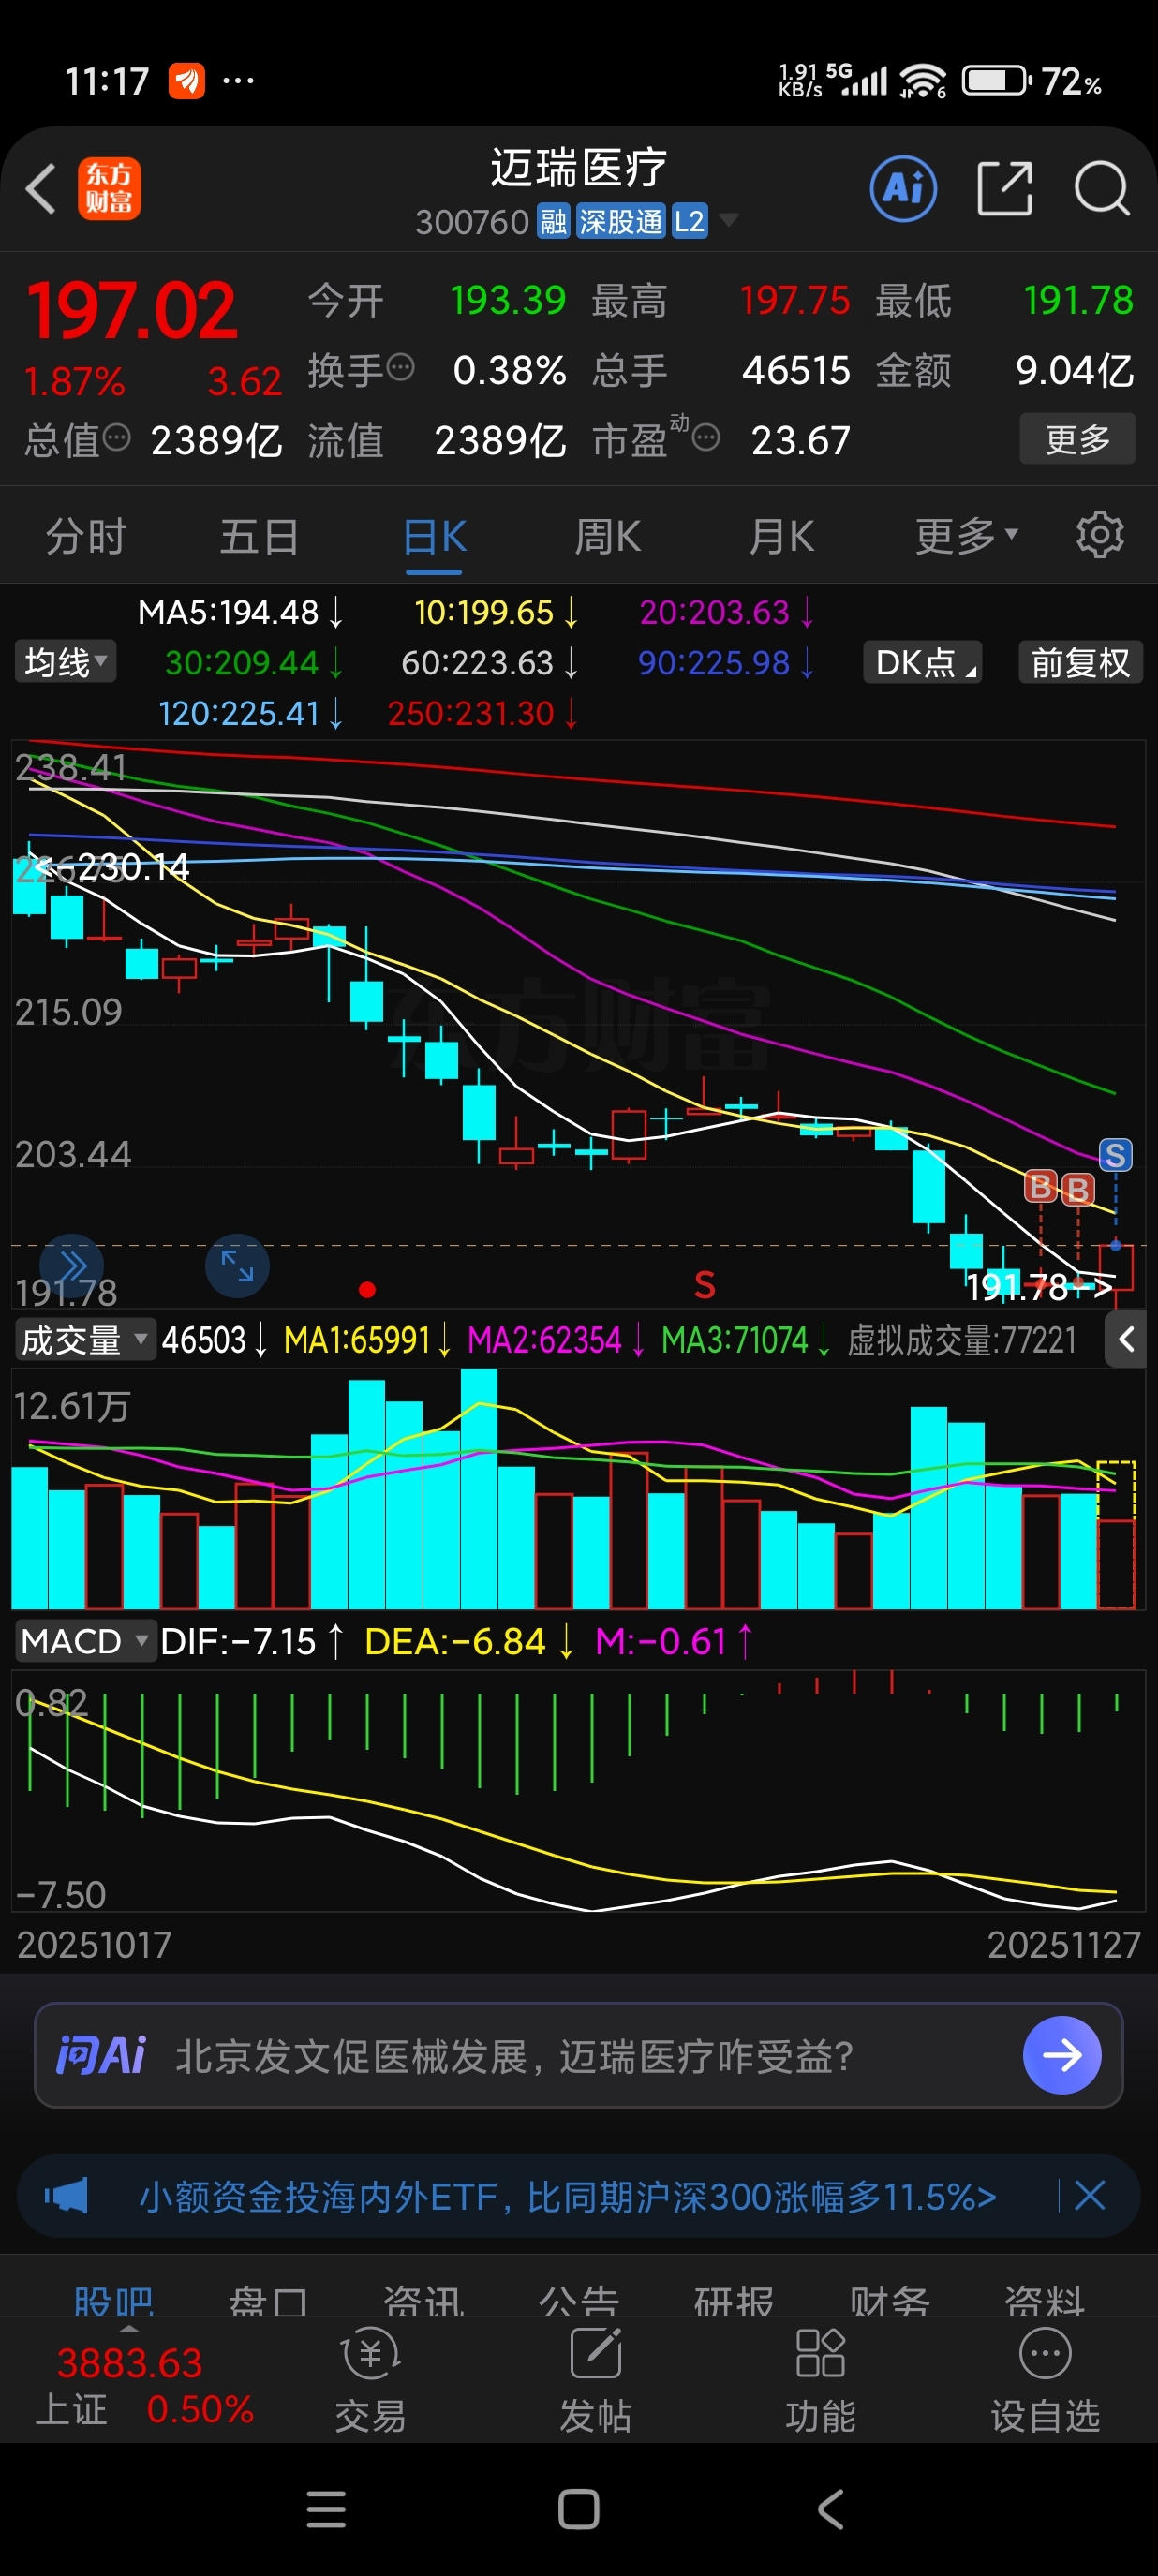Tap the info icon beside 总值
Viewport: 1158px width, 2576px height.
(117, 438)
